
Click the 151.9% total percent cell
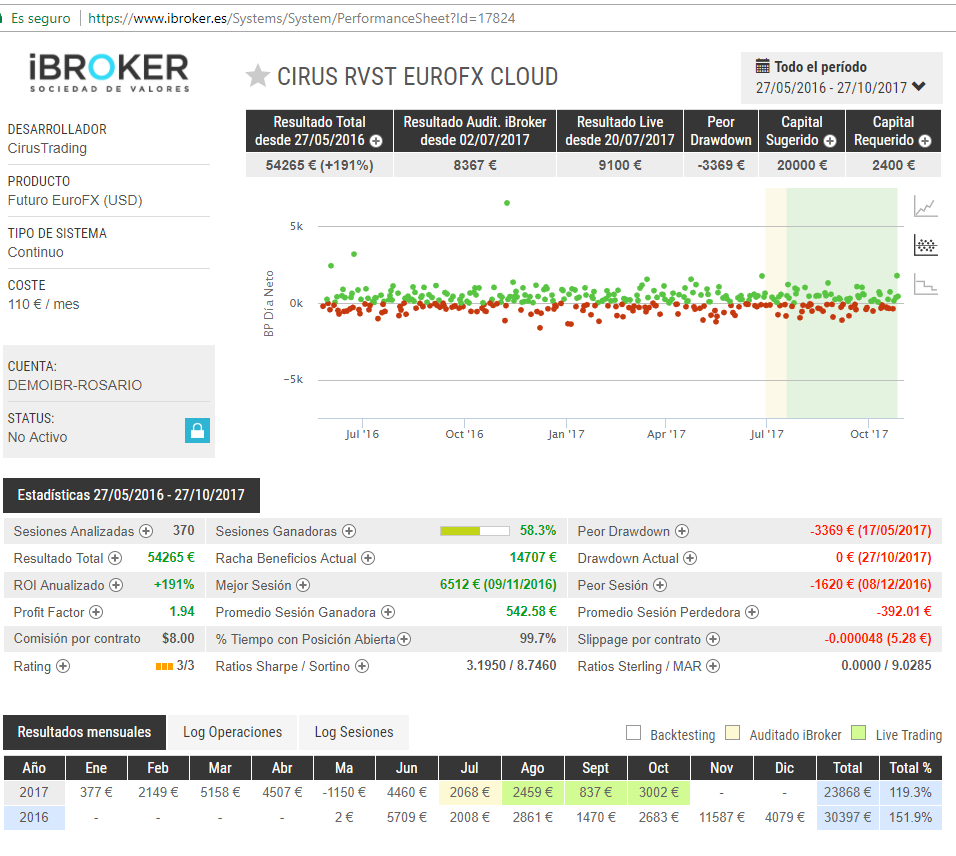[910, 818]
